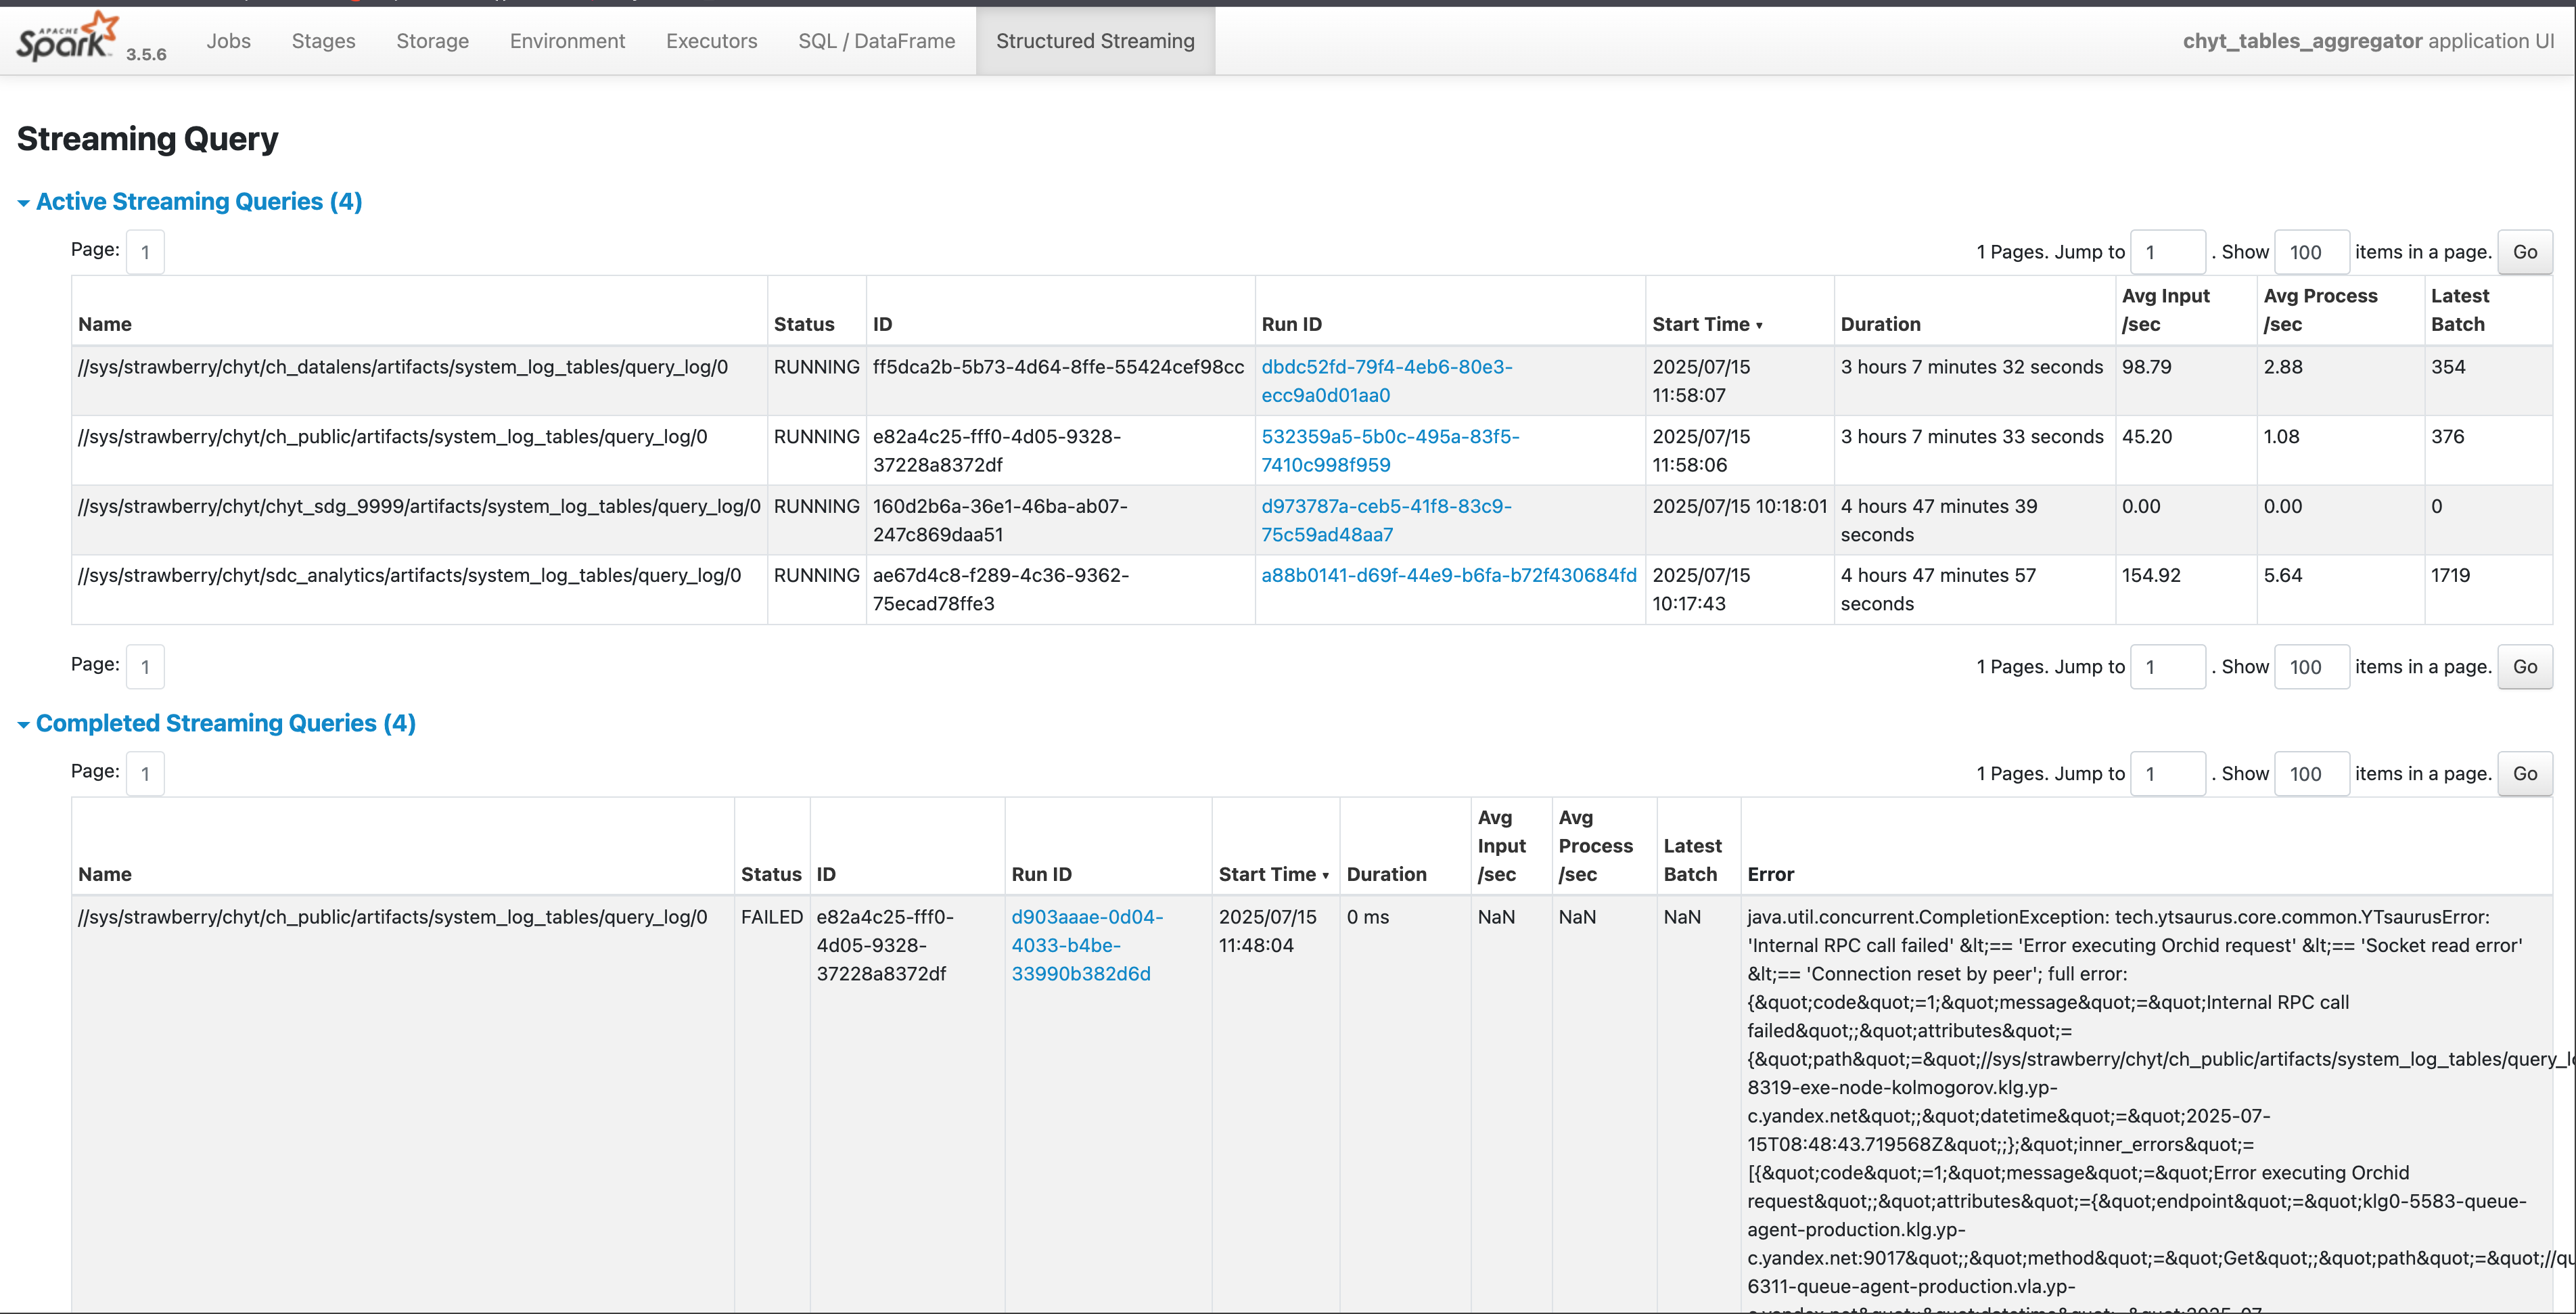Image resolution: width=2576 pixels, height=1314 pixels.
Task: Sort active queries by Name column
Action: (x=105, y=324)
